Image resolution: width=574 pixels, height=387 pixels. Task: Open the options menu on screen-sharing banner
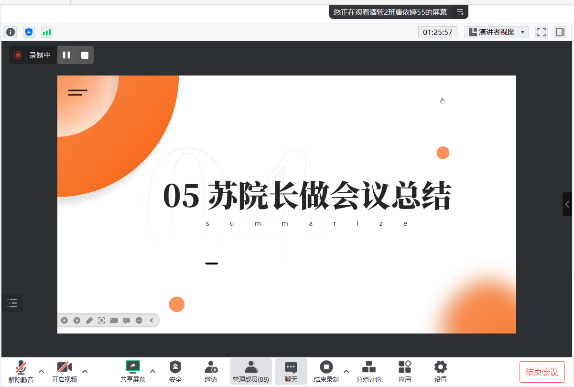(x=460, y=12)
